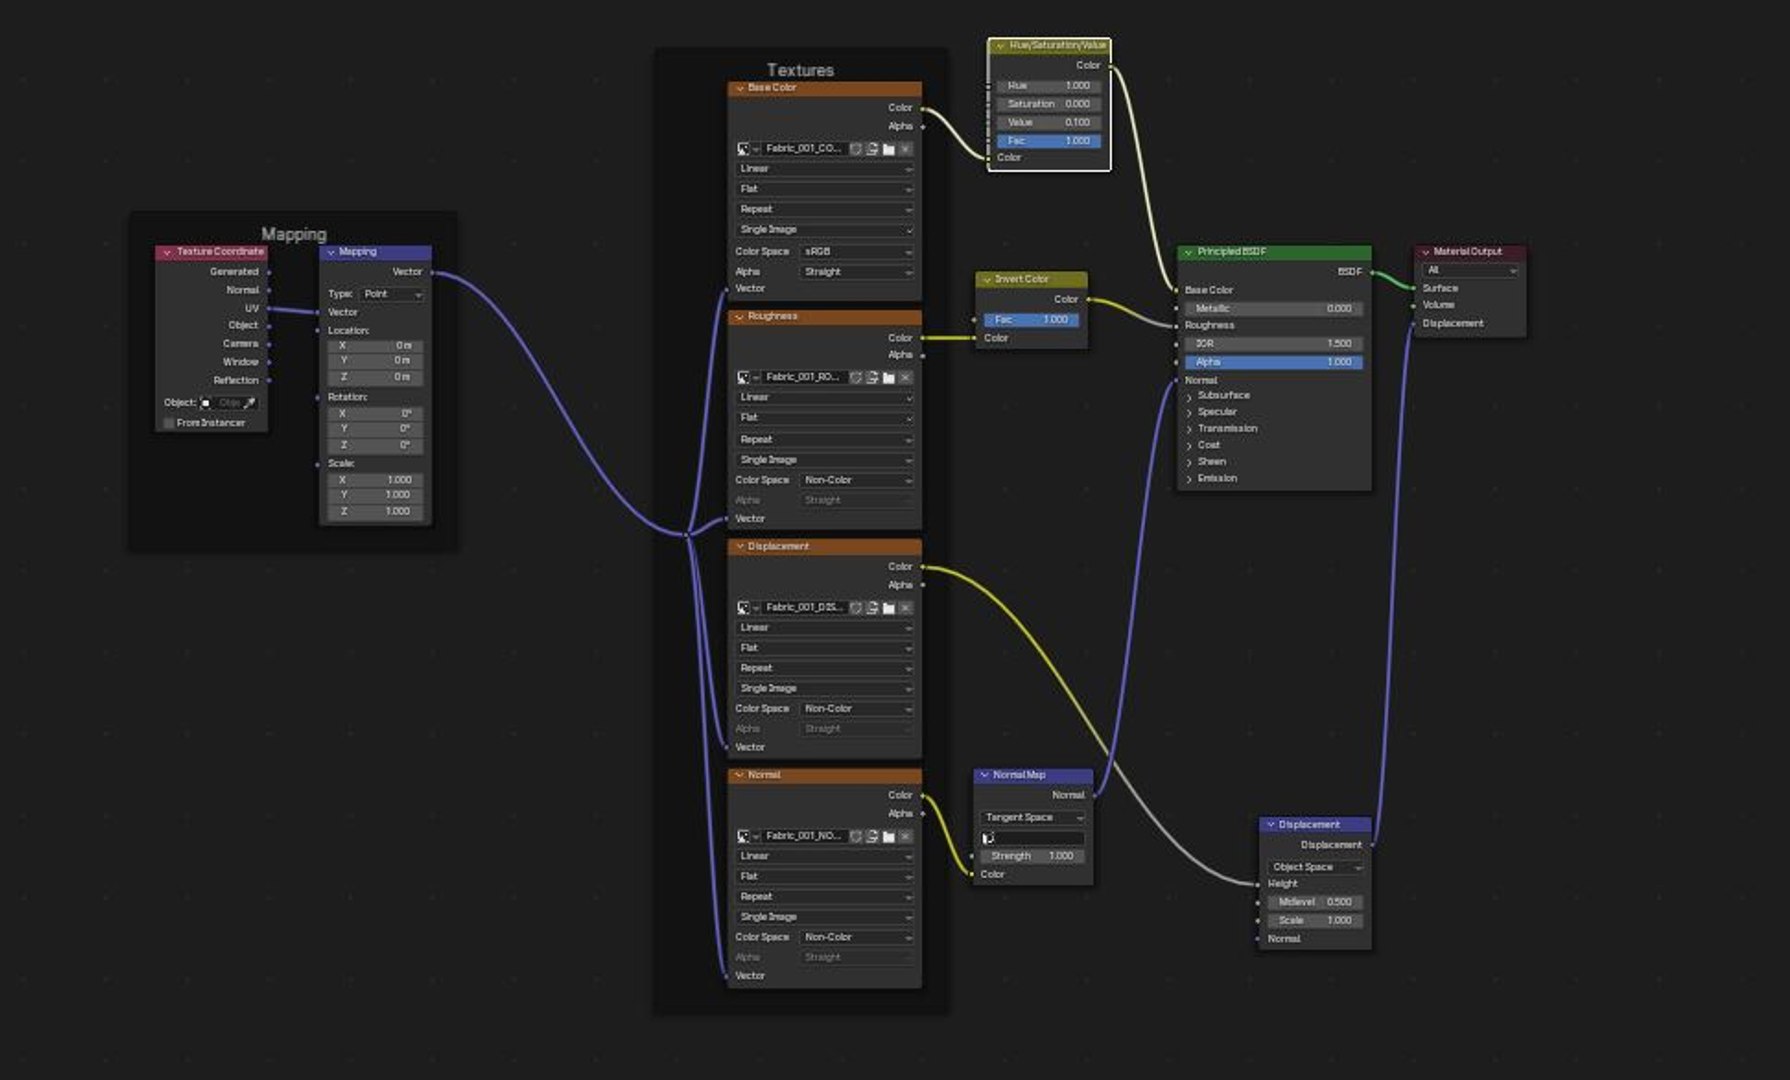Browse images in the Base Color node

coord(747,149)
